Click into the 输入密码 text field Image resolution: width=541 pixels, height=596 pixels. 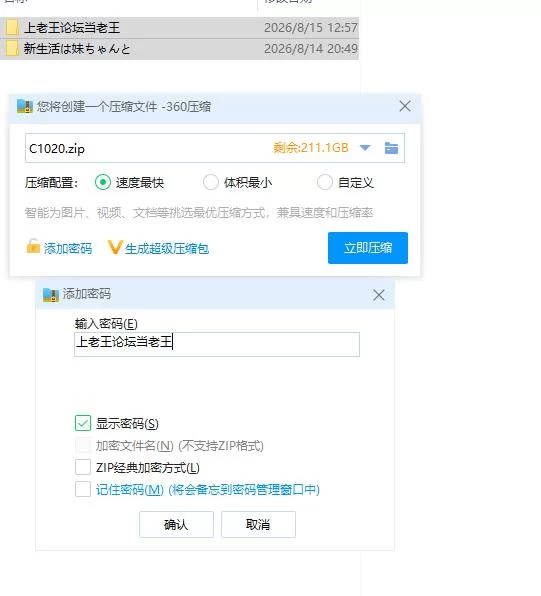(x=217, y=344)
